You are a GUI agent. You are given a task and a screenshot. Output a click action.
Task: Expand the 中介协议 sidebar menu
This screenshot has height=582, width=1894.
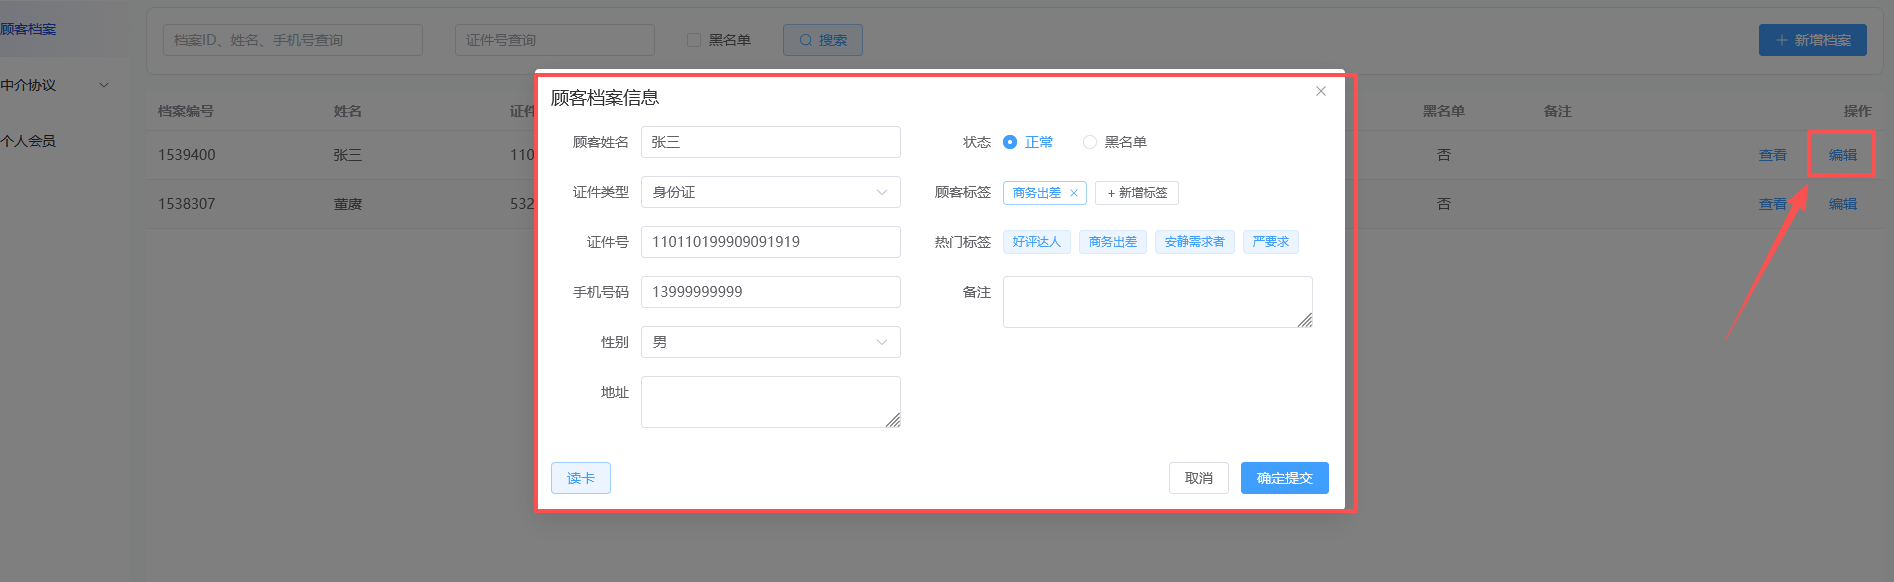click(x=56, y=85)
